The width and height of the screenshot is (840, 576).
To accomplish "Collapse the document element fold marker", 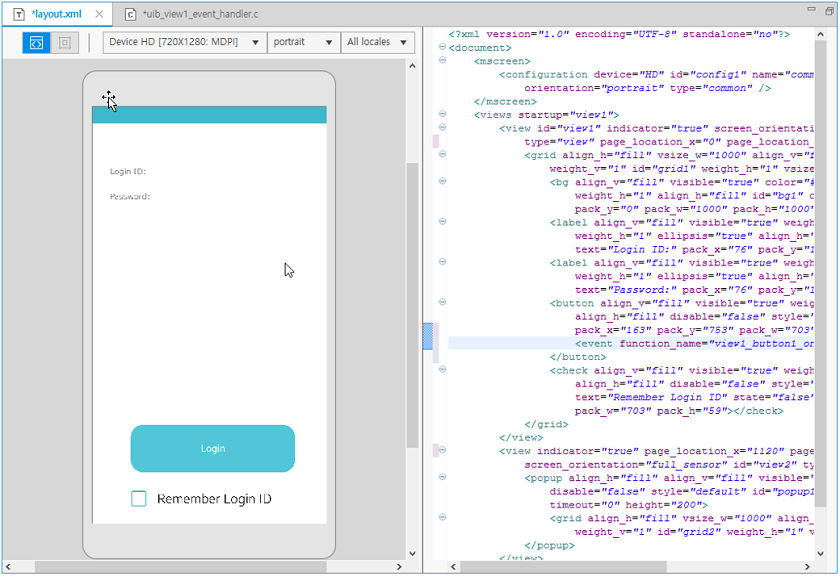I will click(x=442, y=47).
